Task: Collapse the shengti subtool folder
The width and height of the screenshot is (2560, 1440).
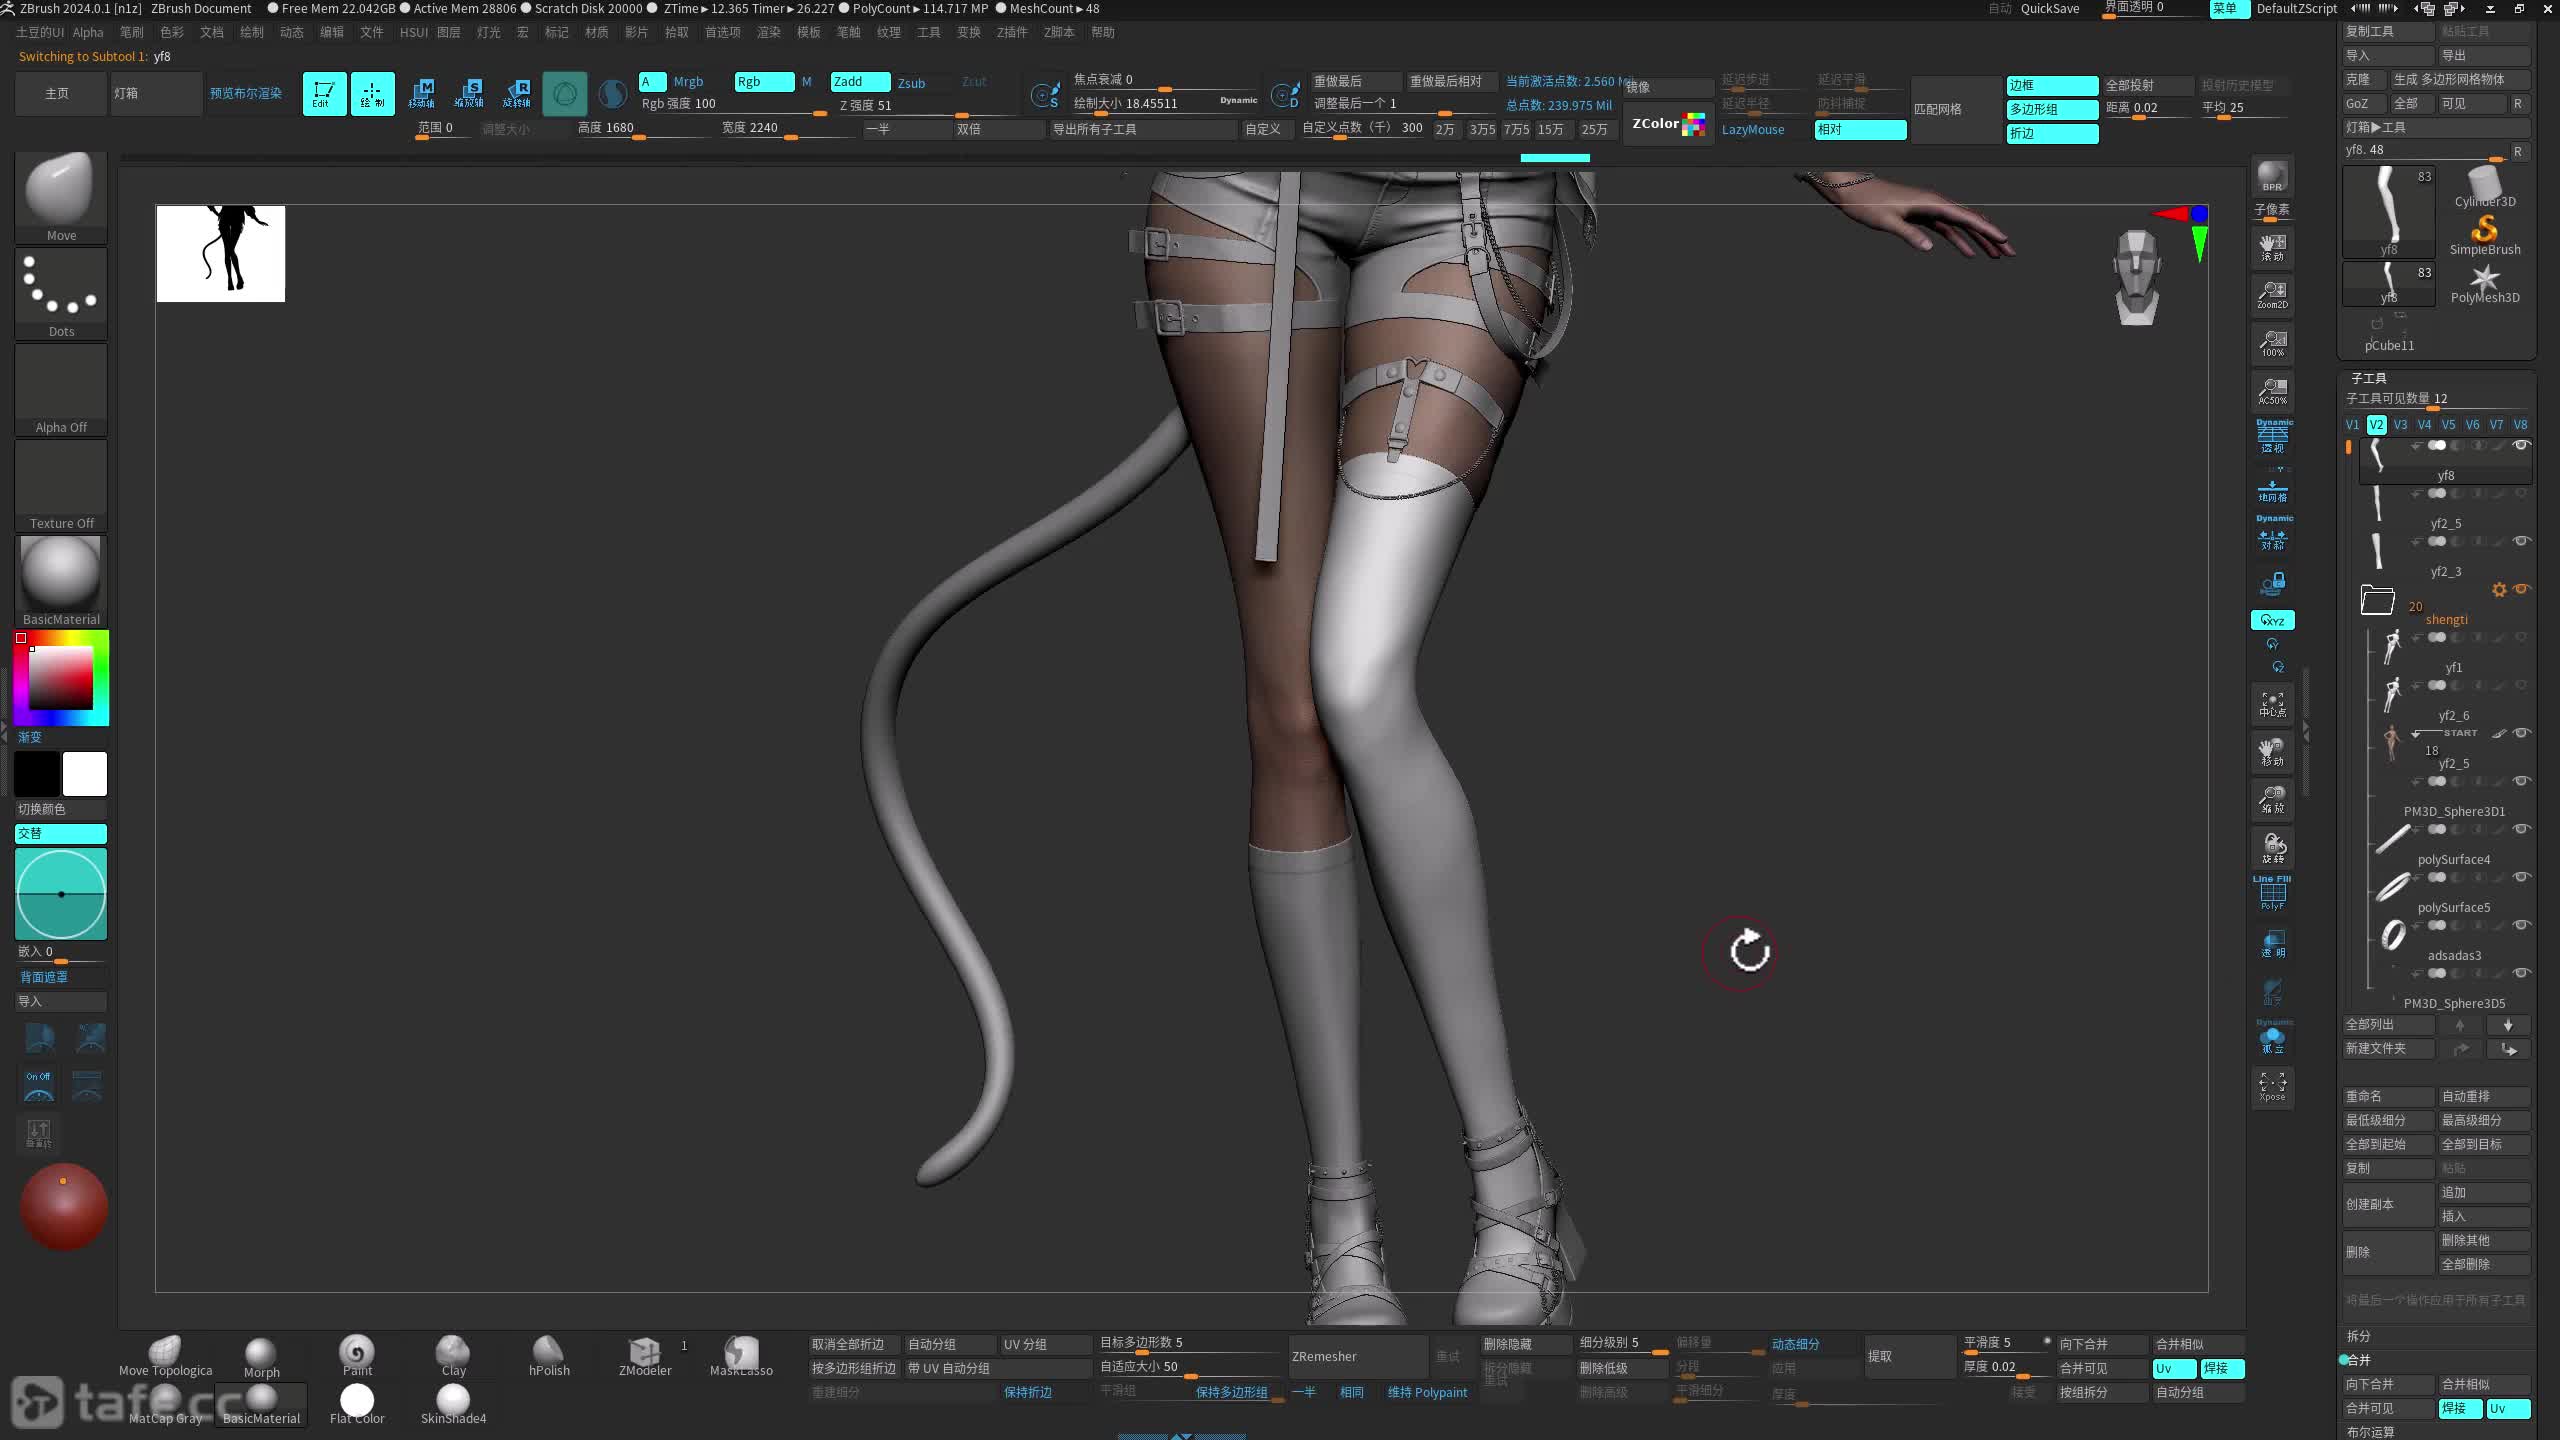Action: pyautogui.click(x=2377, y=600)
